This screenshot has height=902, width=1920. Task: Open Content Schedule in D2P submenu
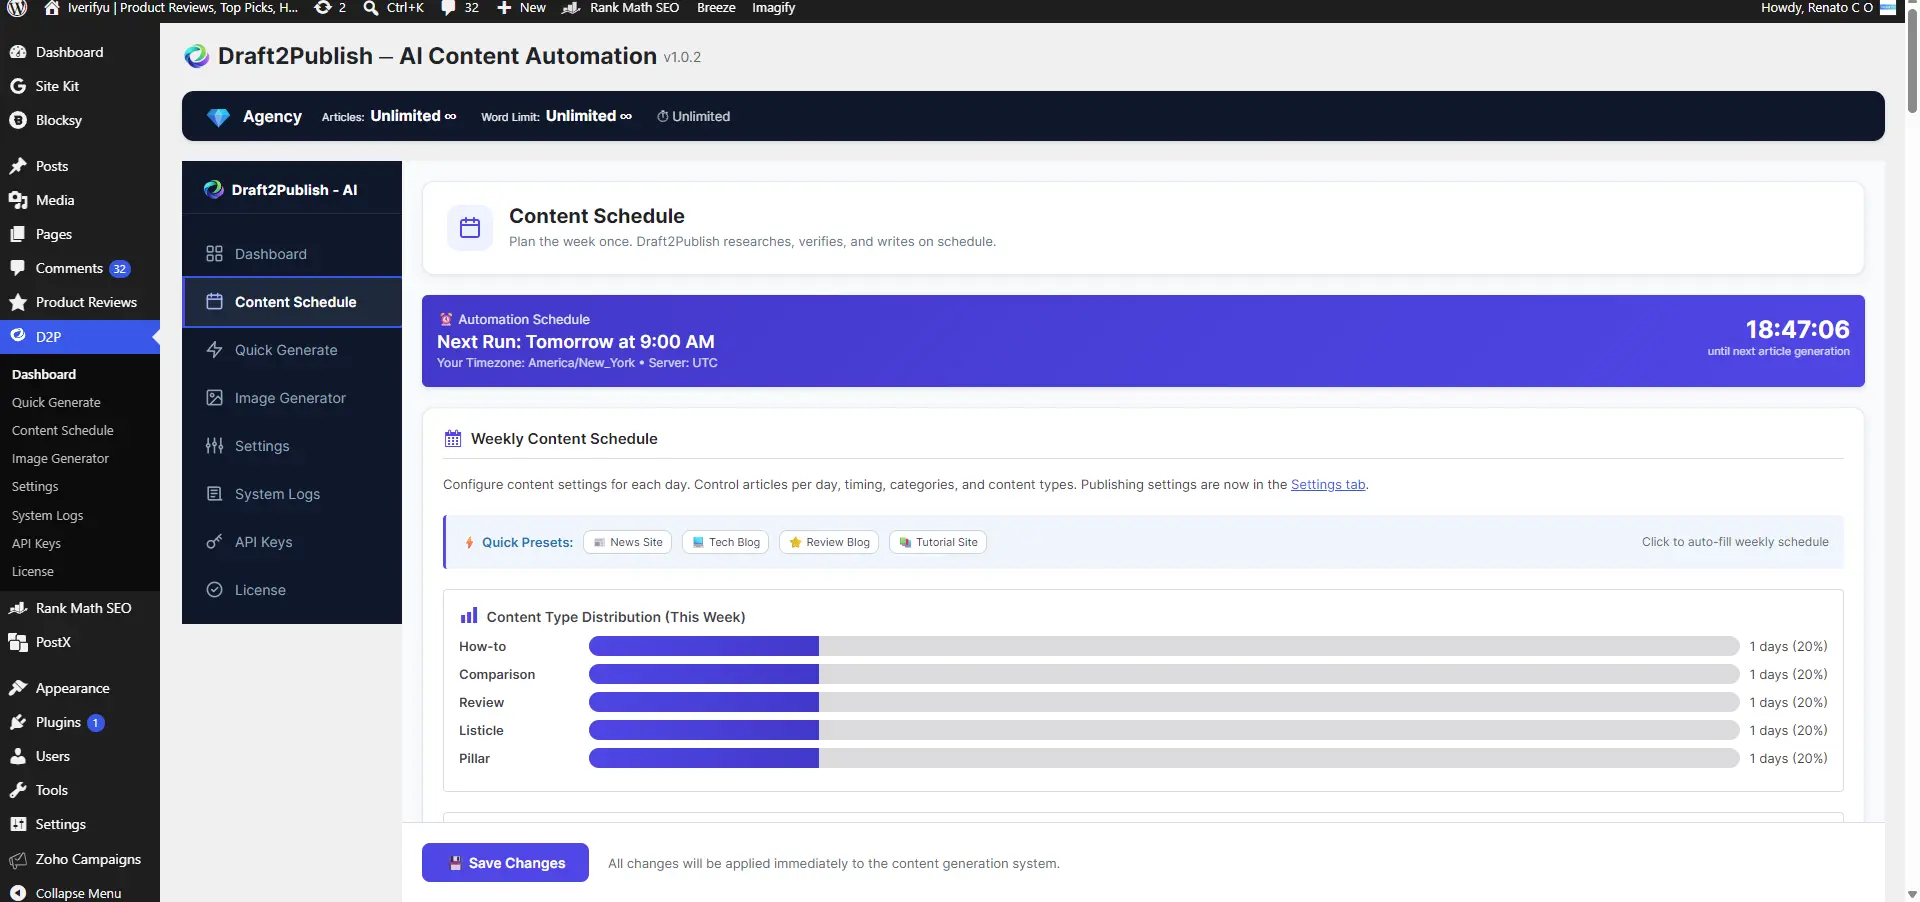point(63,430)
